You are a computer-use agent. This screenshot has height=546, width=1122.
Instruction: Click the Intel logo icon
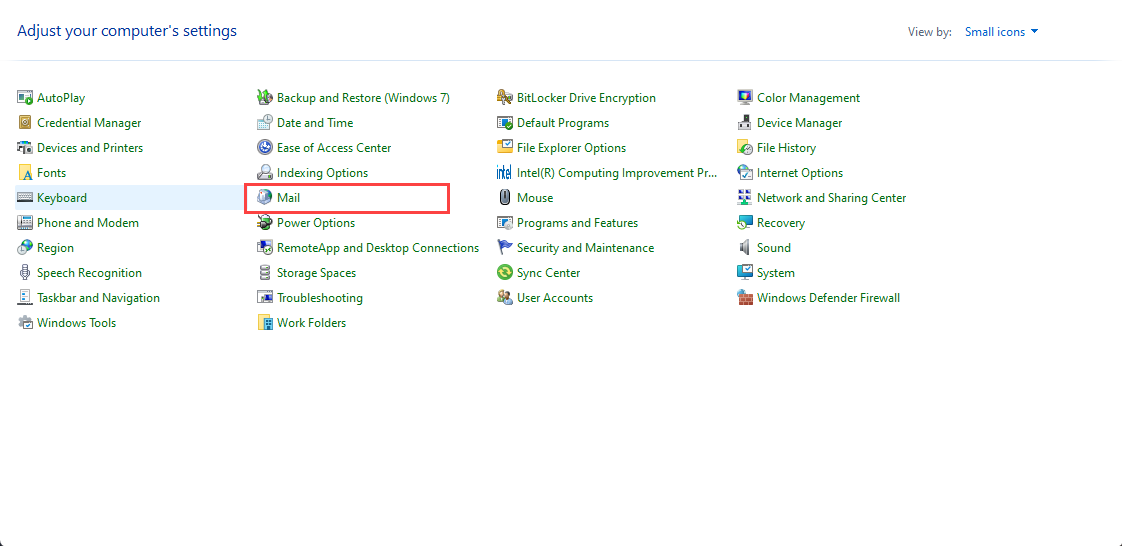coord(505,173)
